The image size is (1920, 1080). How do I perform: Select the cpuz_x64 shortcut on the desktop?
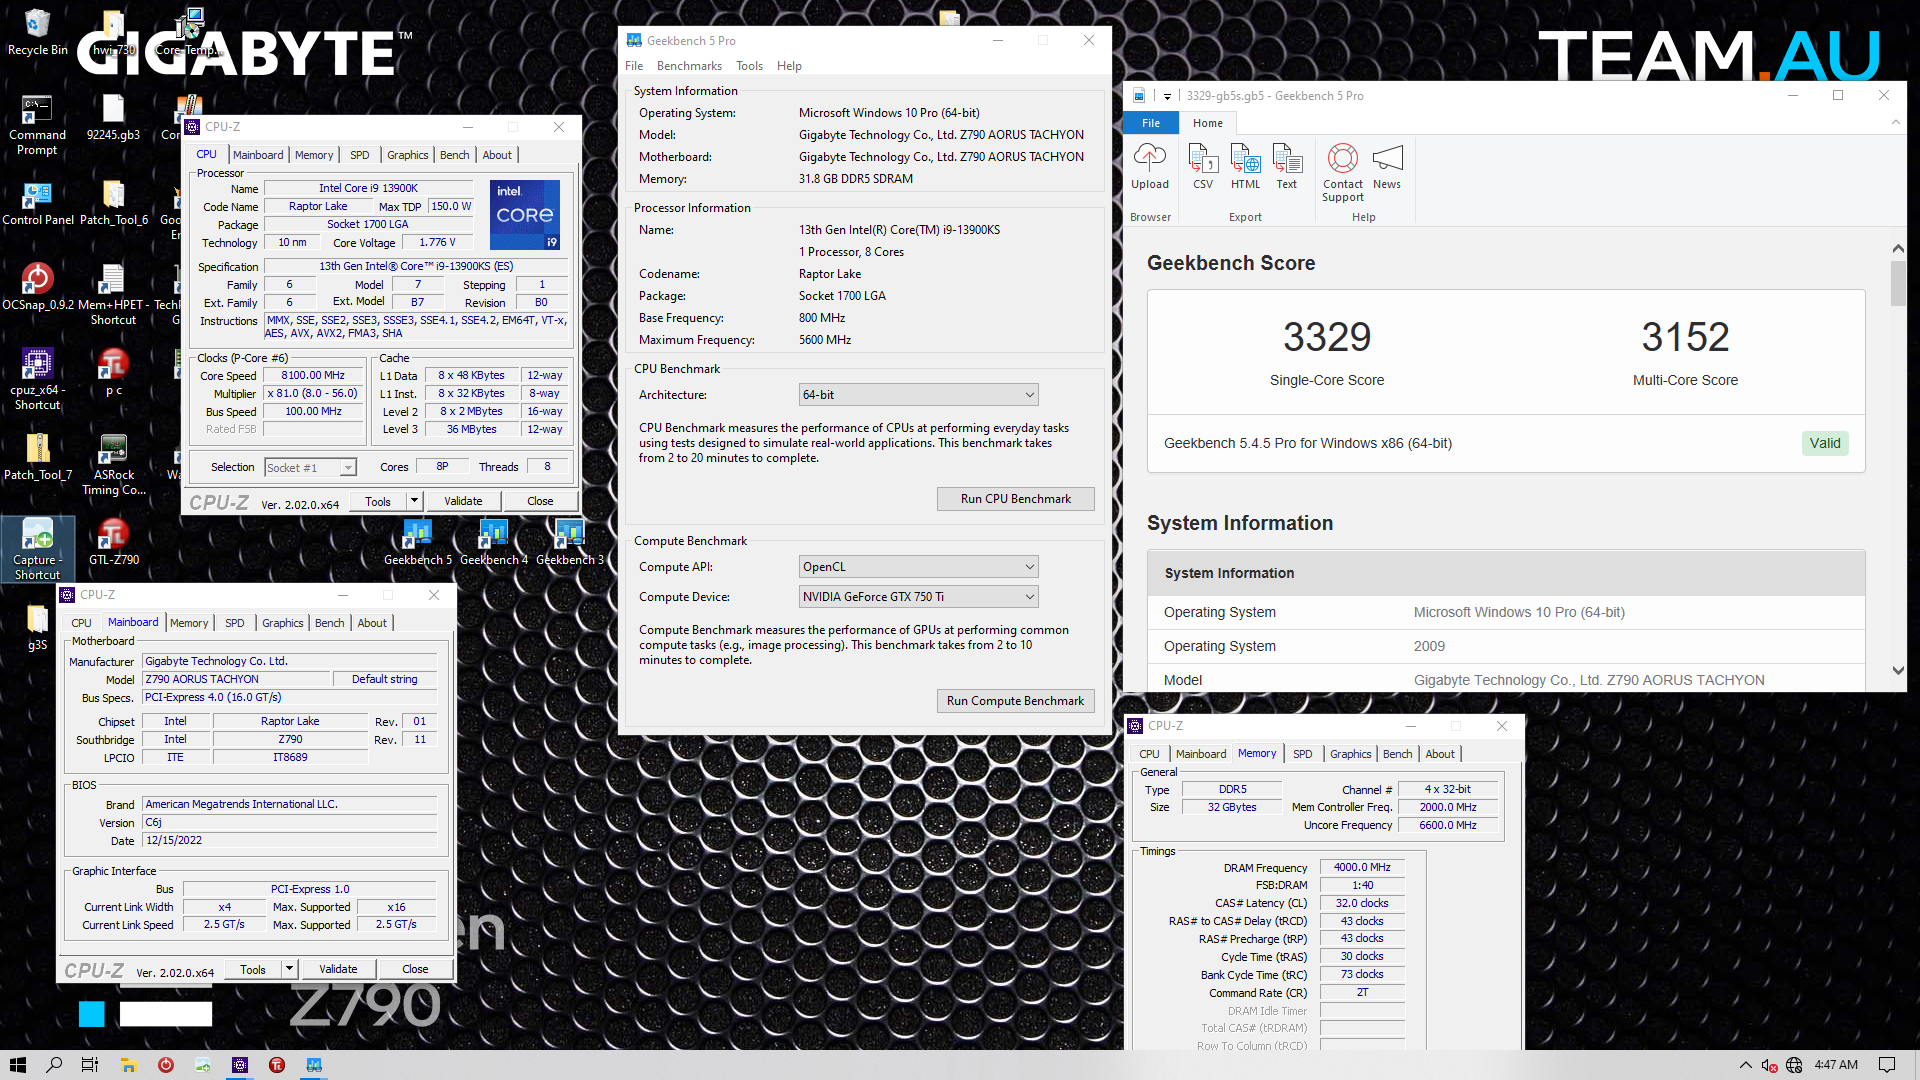tap(37, 379)
